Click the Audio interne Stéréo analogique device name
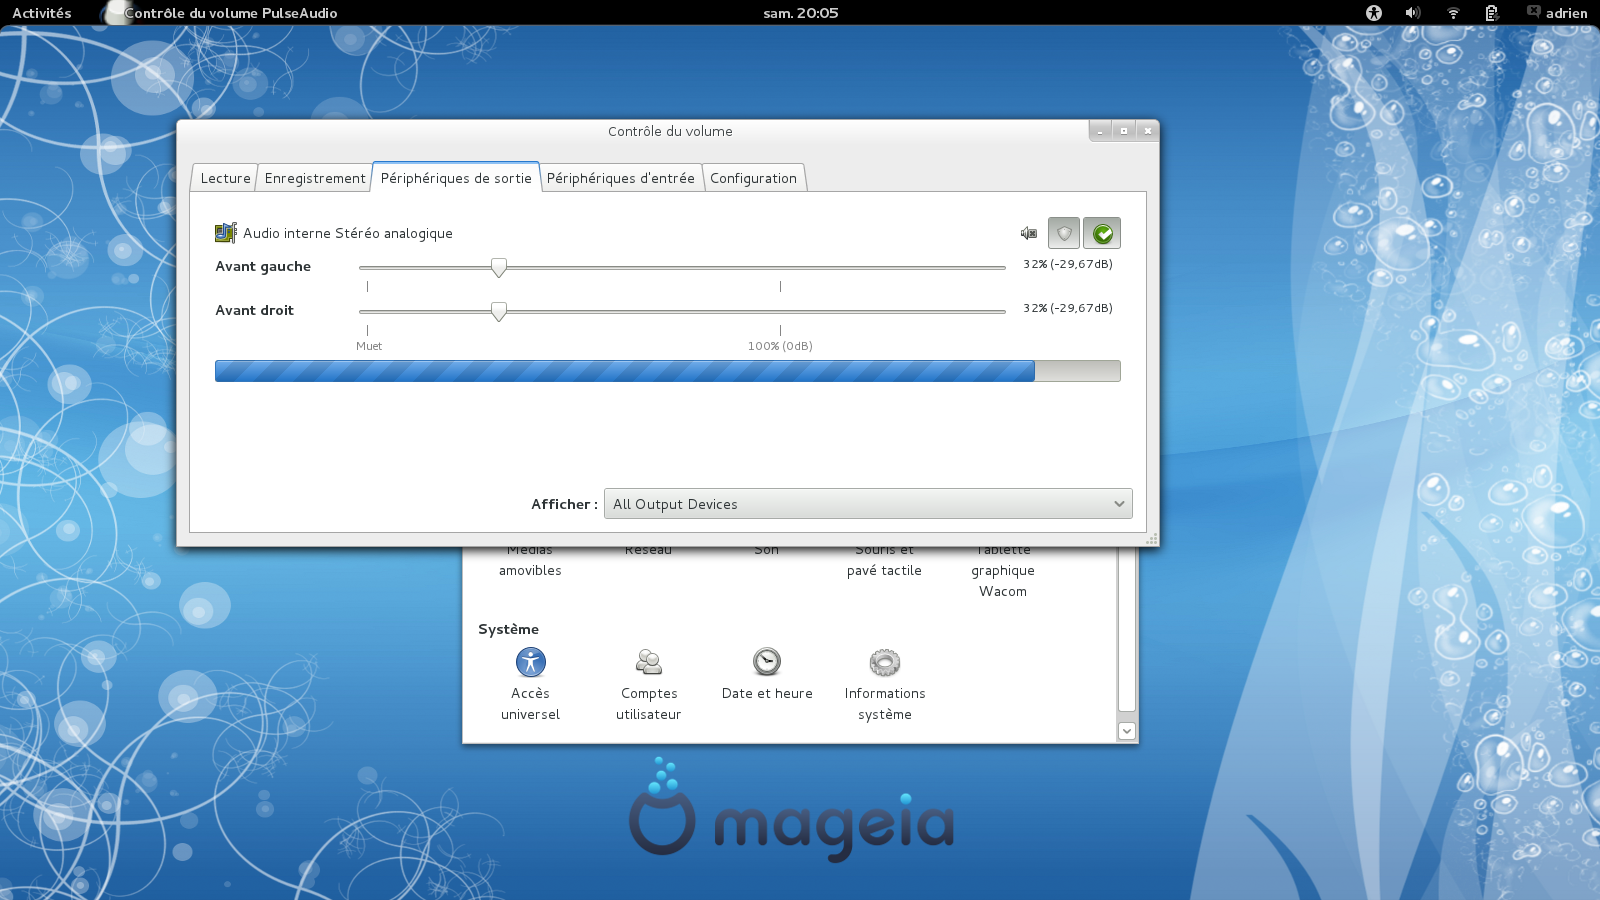 tap(348, 233)
